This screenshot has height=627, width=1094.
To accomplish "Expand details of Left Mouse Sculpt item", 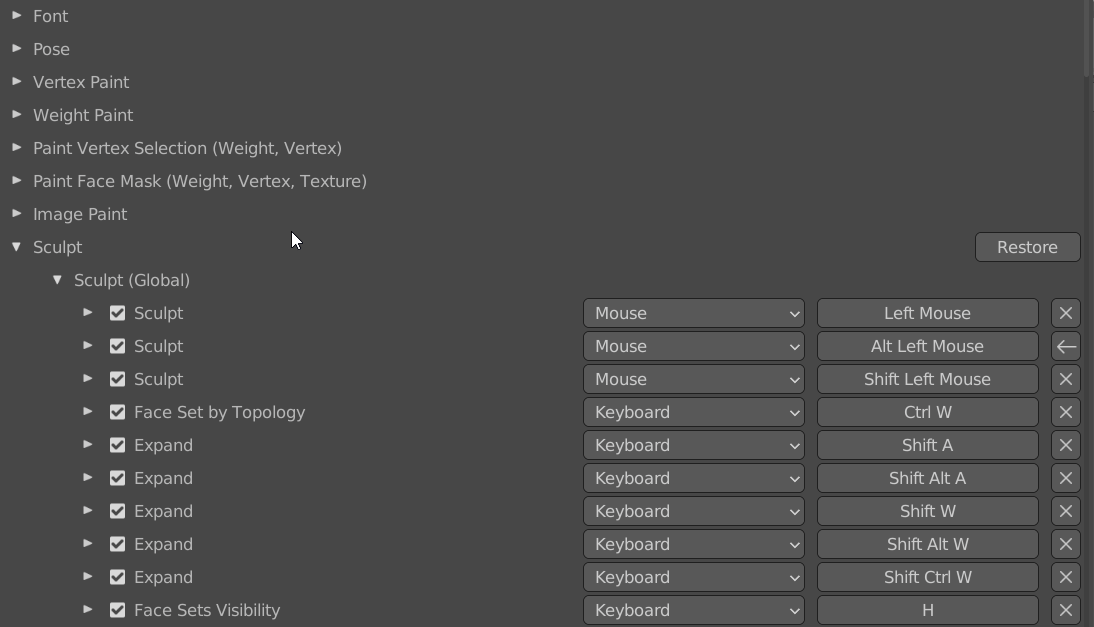I will pos(88,312).
